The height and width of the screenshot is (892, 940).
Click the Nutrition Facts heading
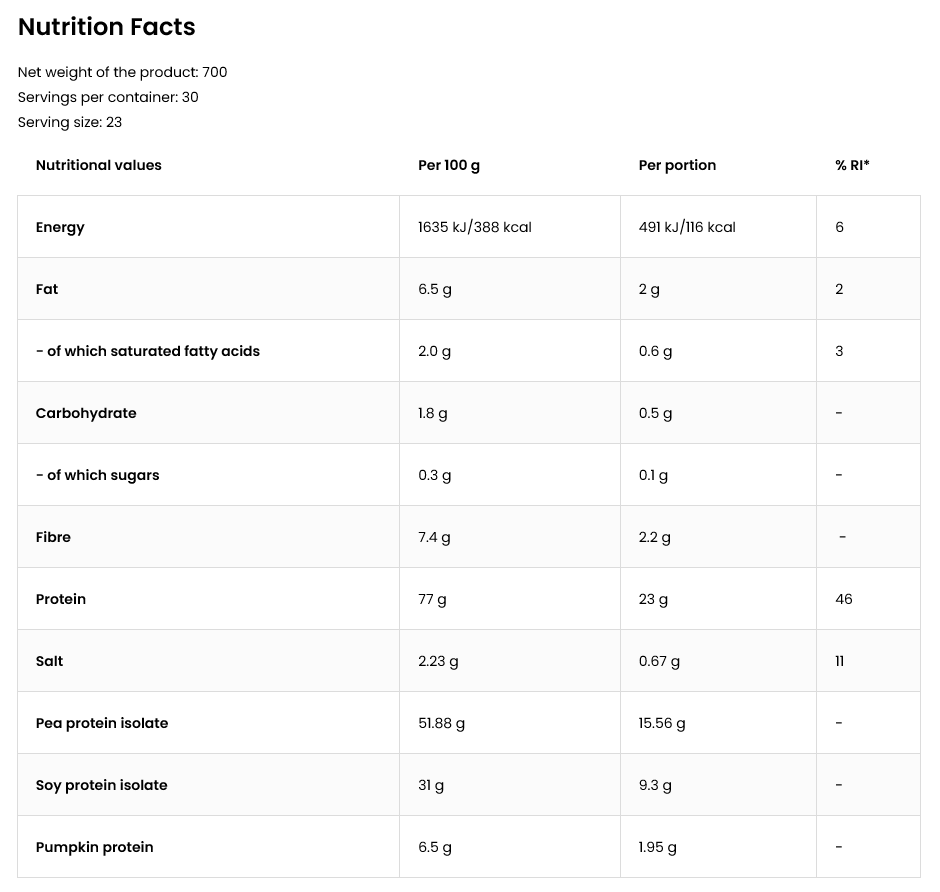point(107,27)
